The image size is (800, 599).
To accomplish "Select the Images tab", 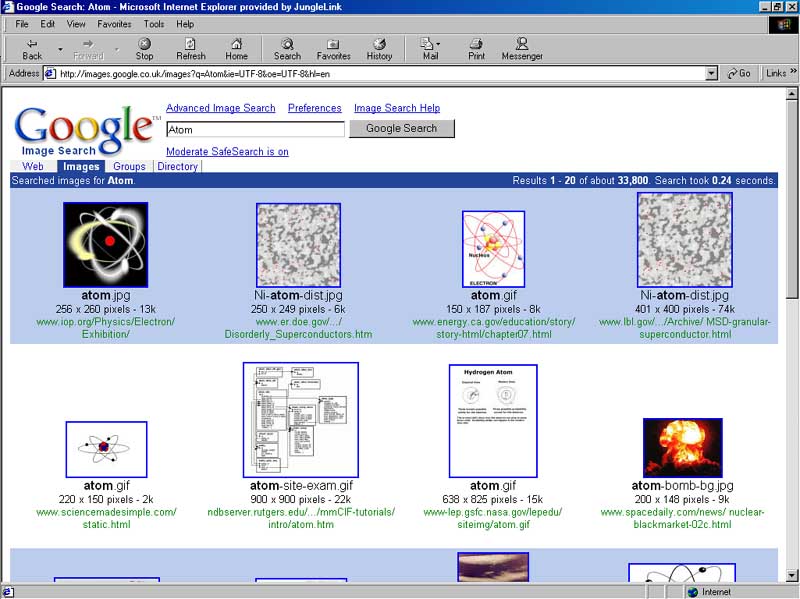I will coord(81,166).
